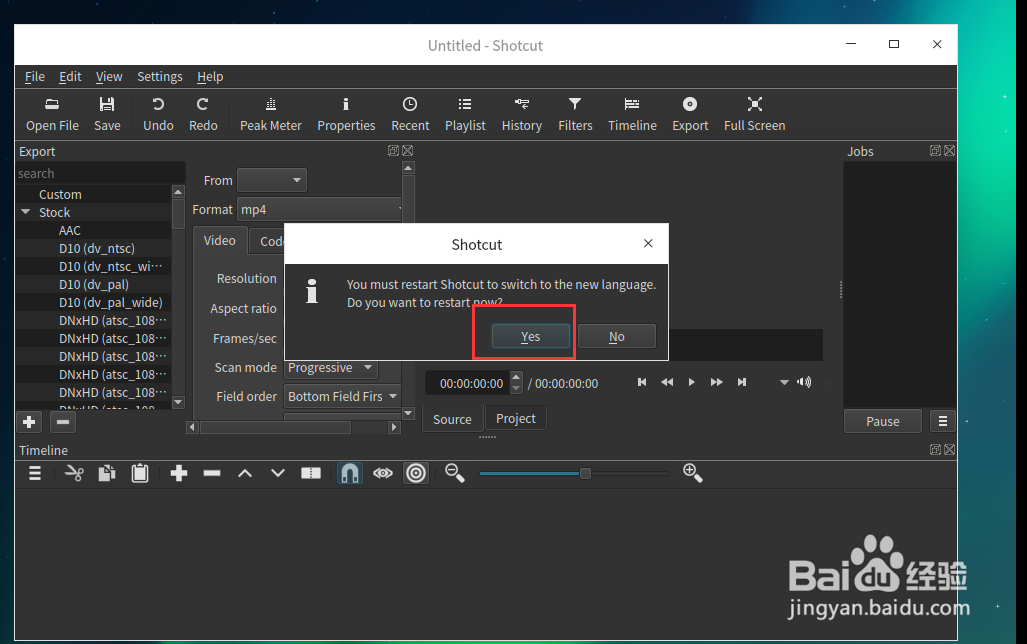Click the timeline Overwrite down-arrow icon
Image resolution: width=1027 pixels, height=644 pixels.
[x=278, y=473]
